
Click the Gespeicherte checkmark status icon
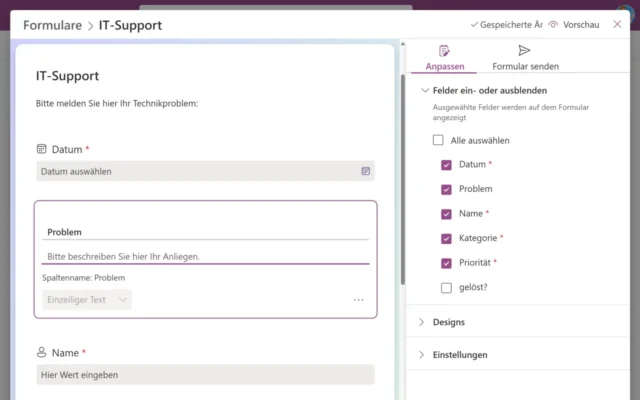(x=473, y=24)
